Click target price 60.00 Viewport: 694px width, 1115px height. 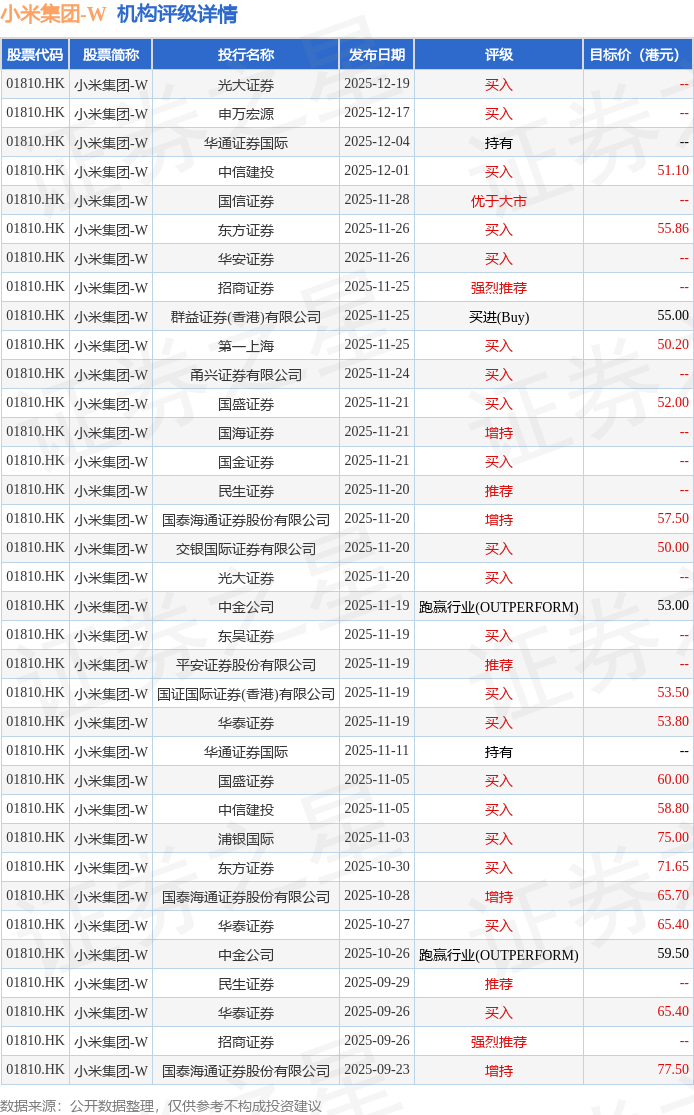click(673, 780)
